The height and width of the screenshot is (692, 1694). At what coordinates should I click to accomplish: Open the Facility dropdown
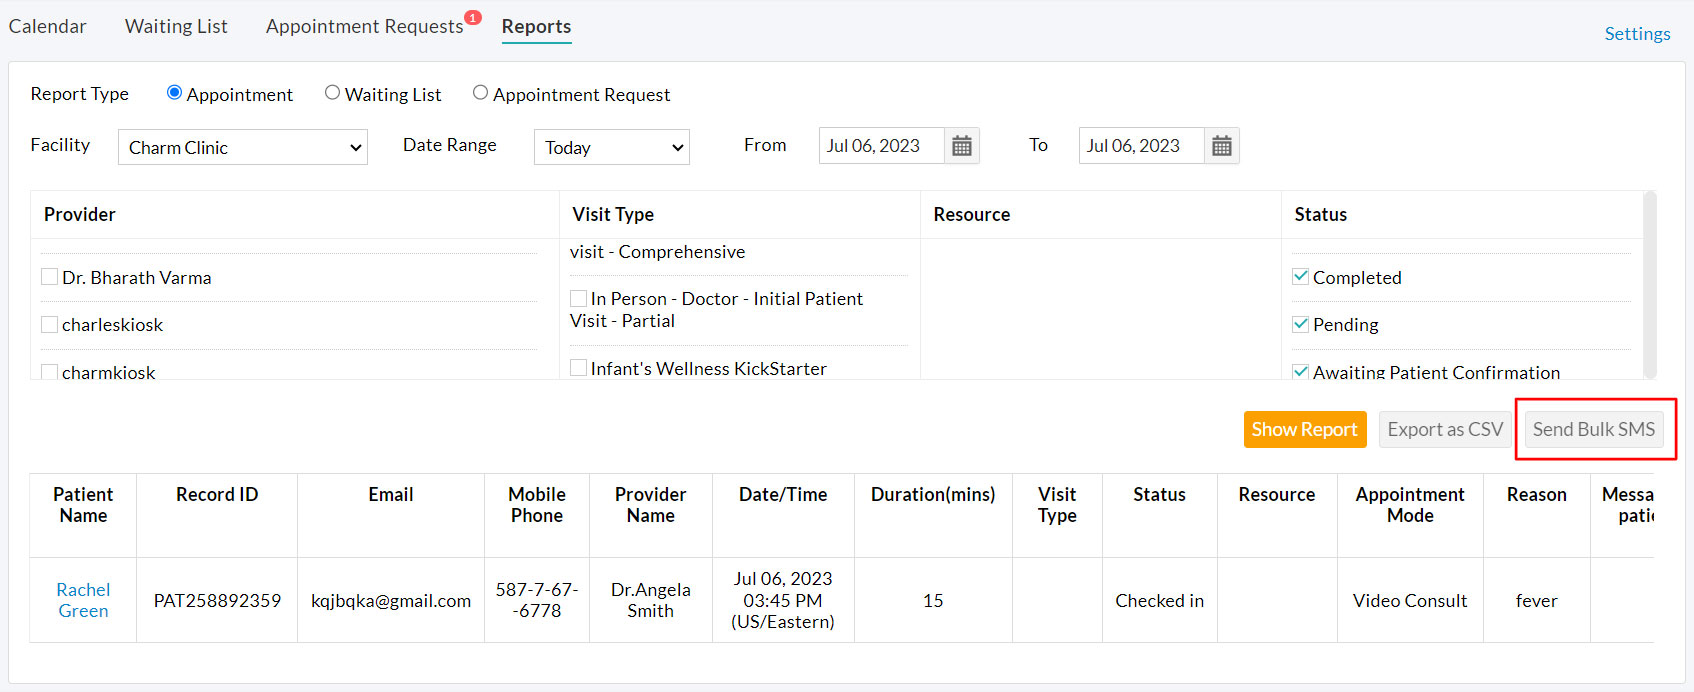pos(243,147)
